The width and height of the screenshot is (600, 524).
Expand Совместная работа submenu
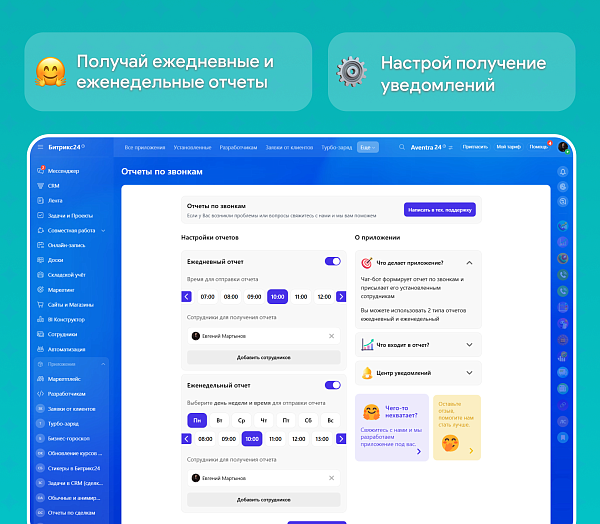[103, 230]
